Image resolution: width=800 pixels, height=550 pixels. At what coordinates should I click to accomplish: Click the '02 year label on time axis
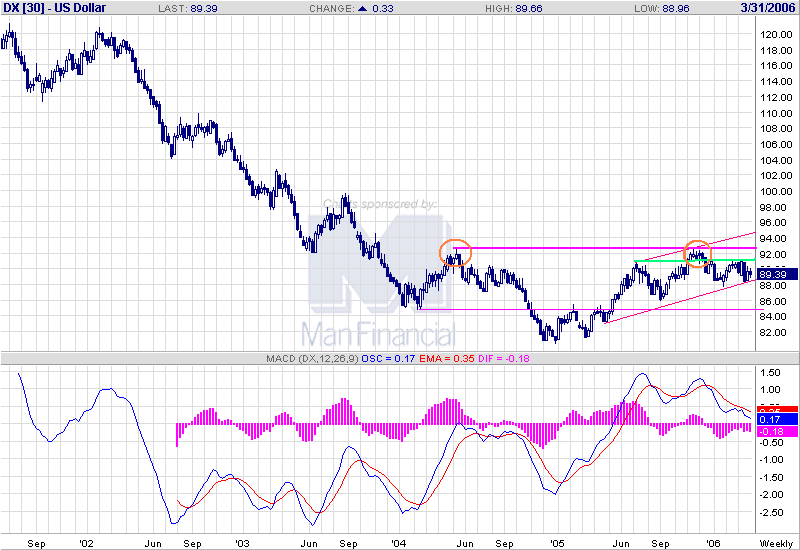point(86,544)
